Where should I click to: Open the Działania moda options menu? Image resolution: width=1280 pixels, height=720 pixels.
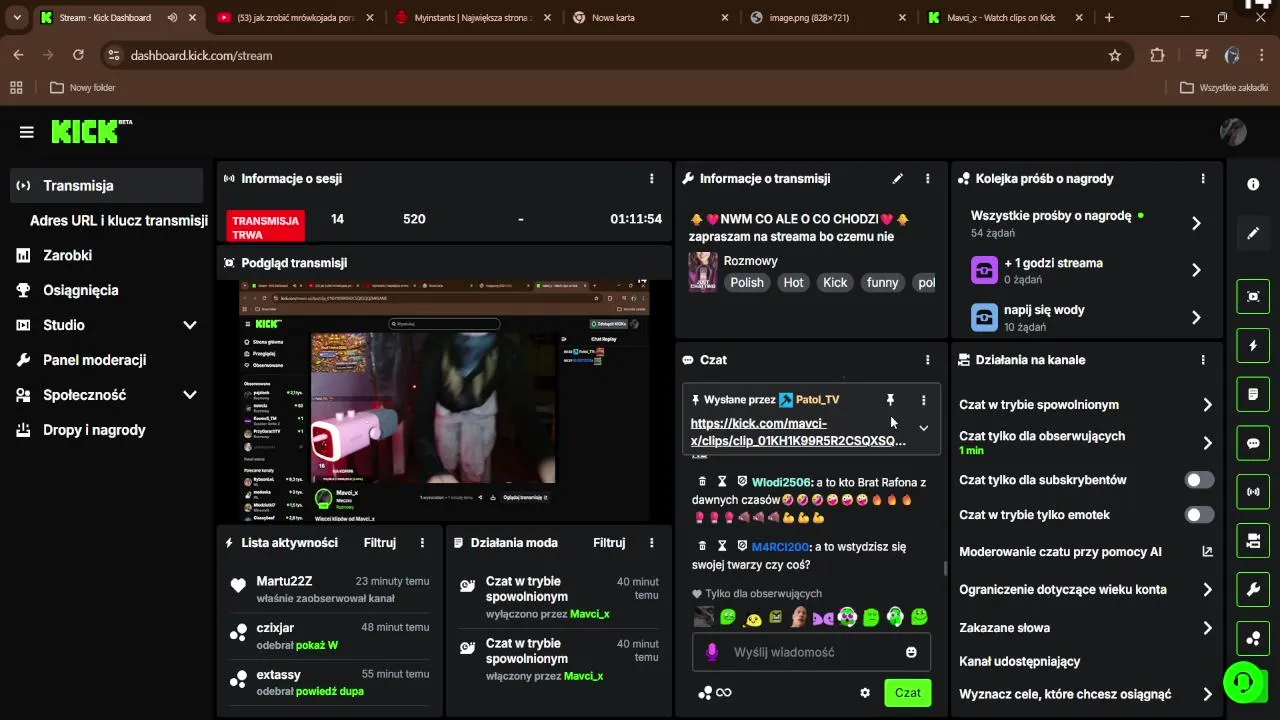tap(652, 543)
